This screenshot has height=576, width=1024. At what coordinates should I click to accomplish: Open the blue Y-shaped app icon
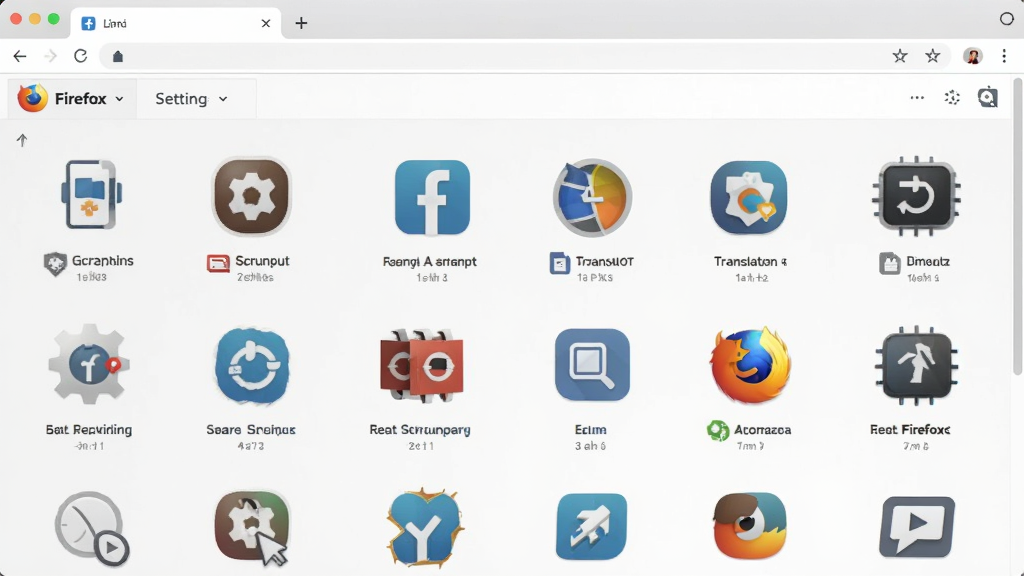tap(424, 526)
